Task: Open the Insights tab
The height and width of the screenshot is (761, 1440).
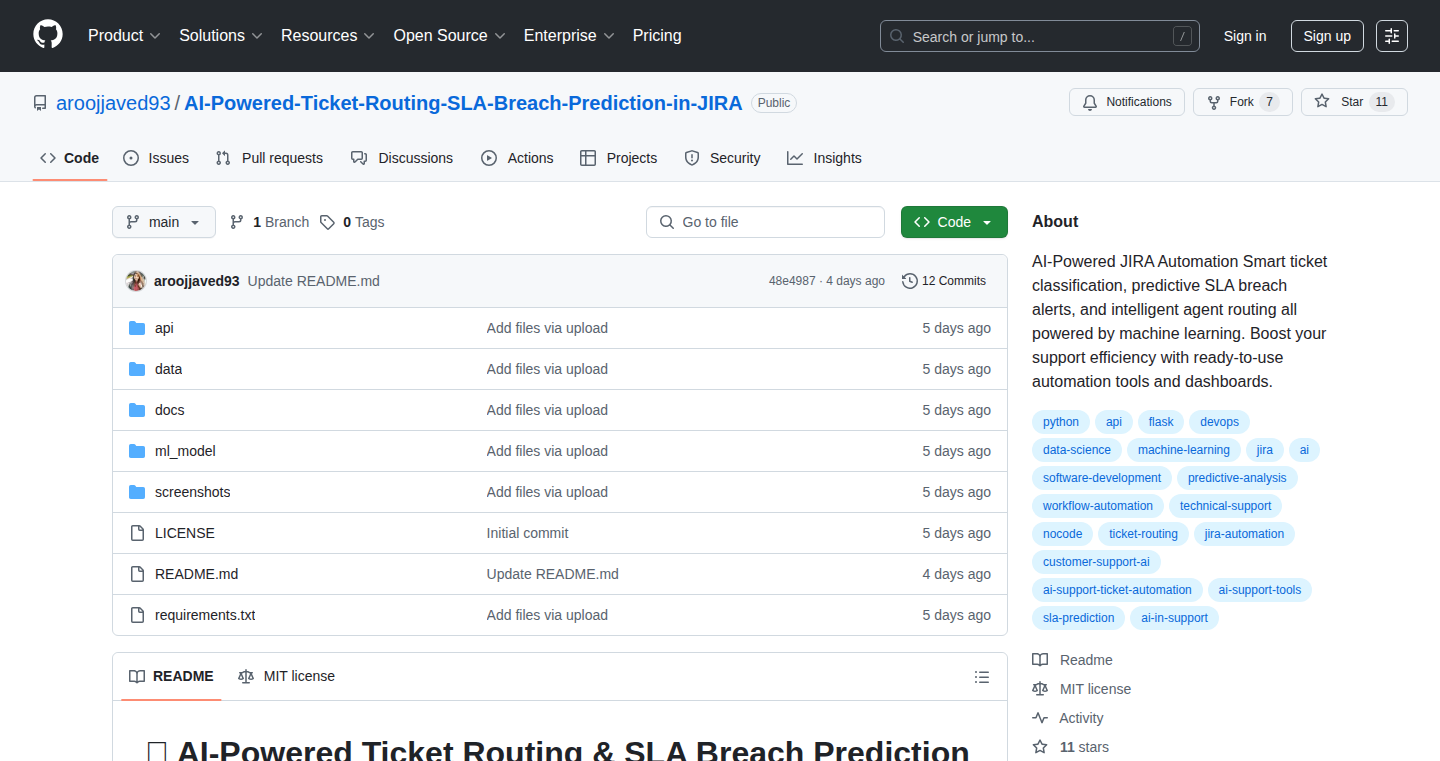Action: coord(824,158)
